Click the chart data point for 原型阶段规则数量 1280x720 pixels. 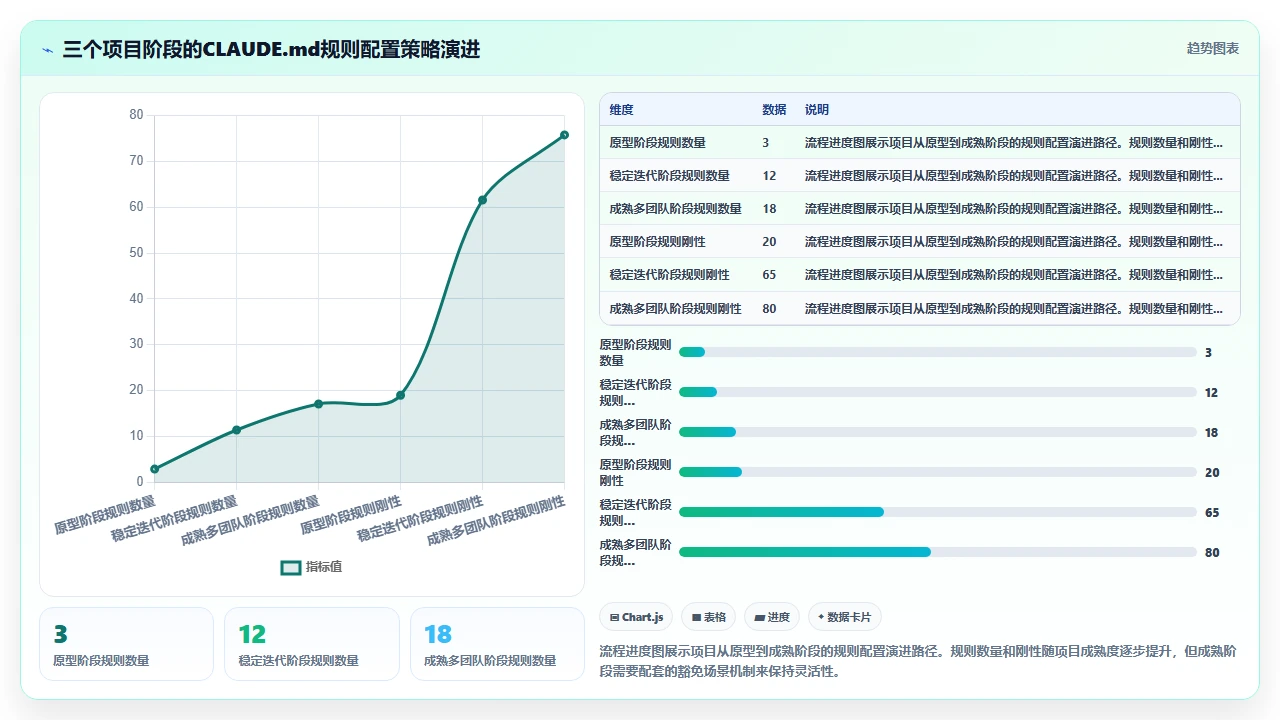click(155, 469)
